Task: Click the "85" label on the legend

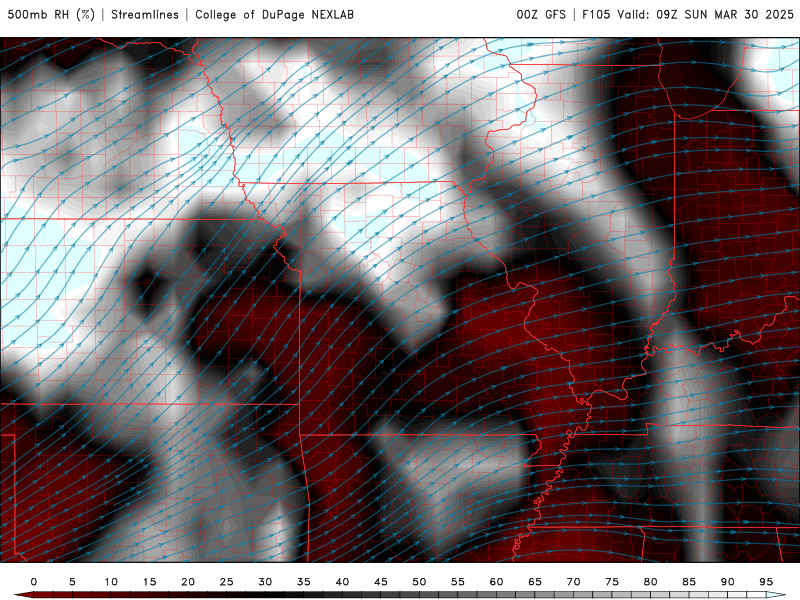Action: pos(689,582)
